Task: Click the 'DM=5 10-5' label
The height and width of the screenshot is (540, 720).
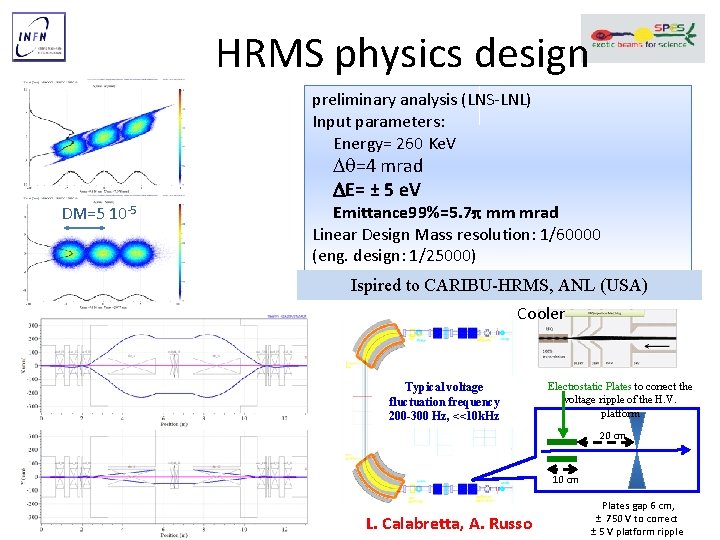Action: (x=99, y=213)
